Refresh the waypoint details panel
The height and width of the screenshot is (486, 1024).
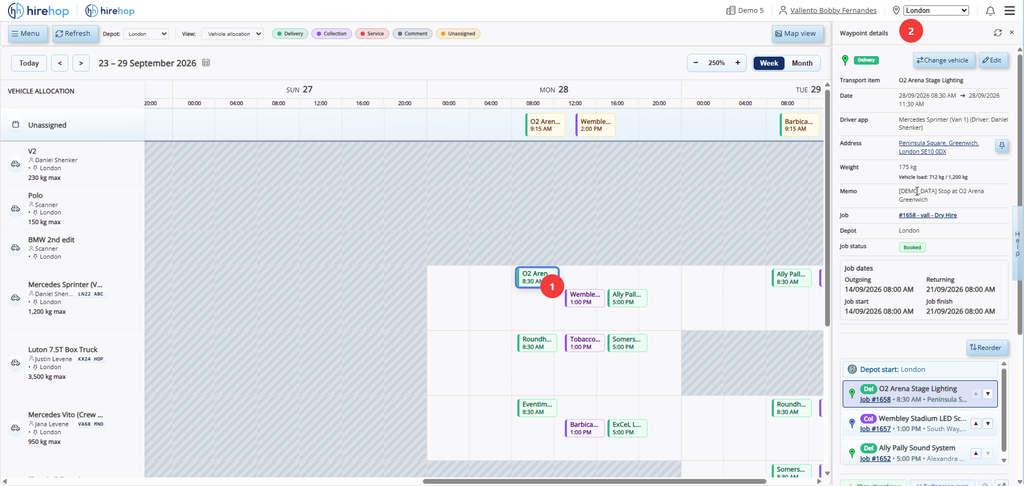click(997, 33)
